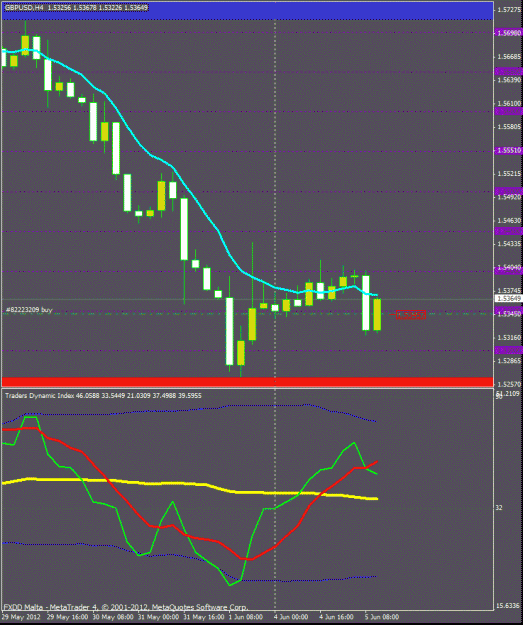Click the 1.55215 price scale label
Image resolution: width=523 pixels, height=625 pixels.
[x=509, y=173]
